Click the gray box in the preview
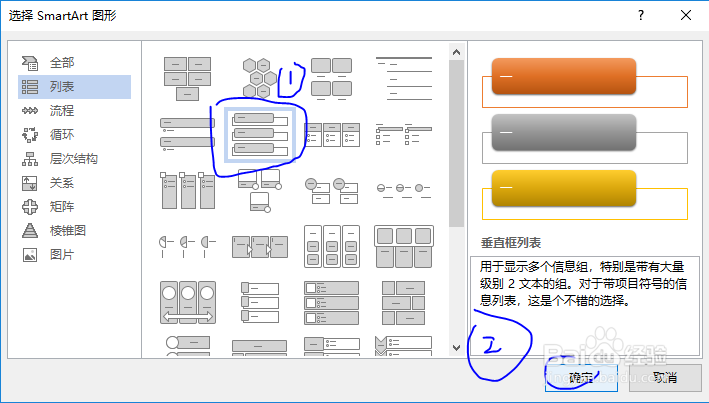Image resolution: width=709 pixels, height=403 pixels. point(564,132)
